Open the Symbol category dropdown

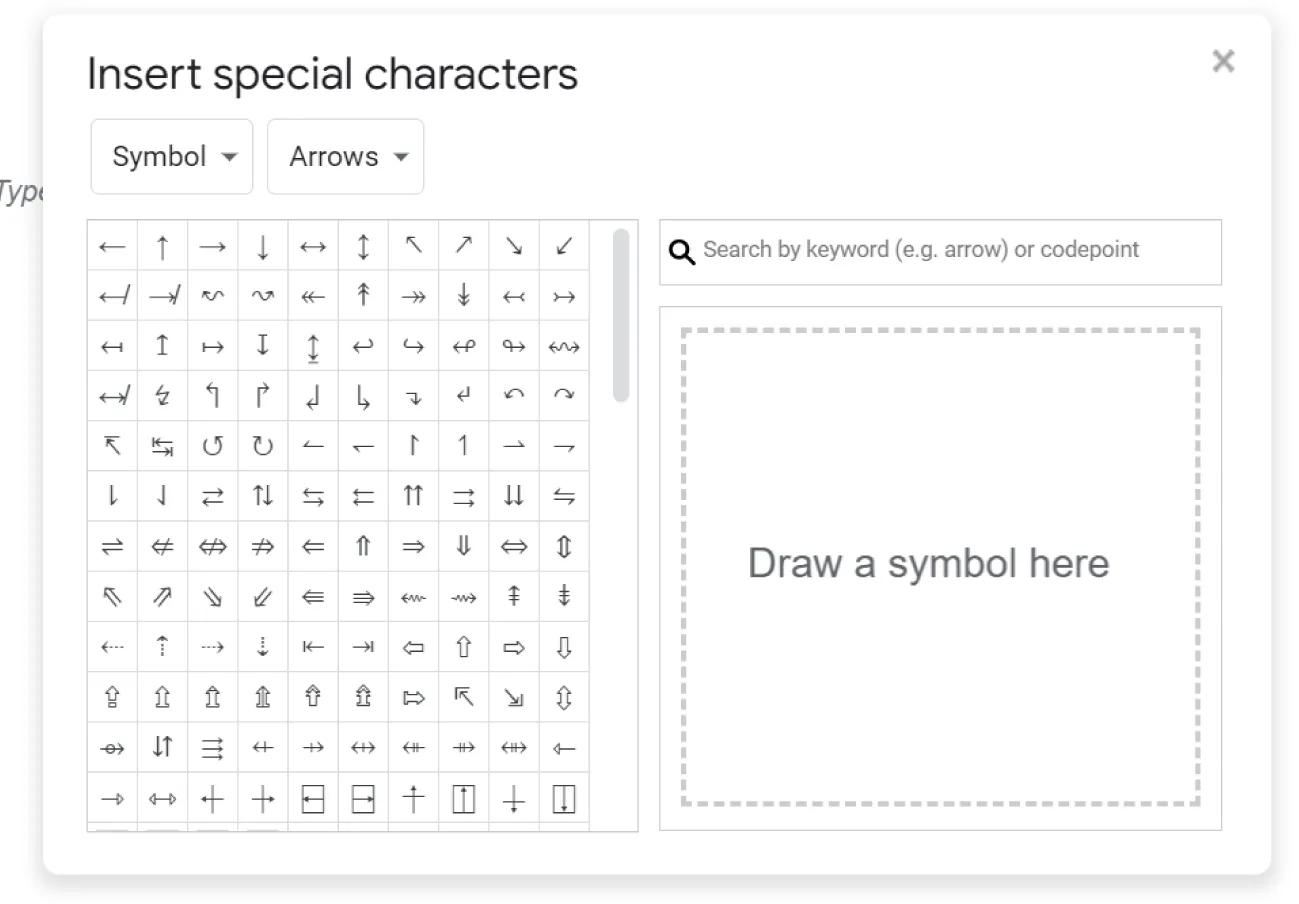click(171, 156)
